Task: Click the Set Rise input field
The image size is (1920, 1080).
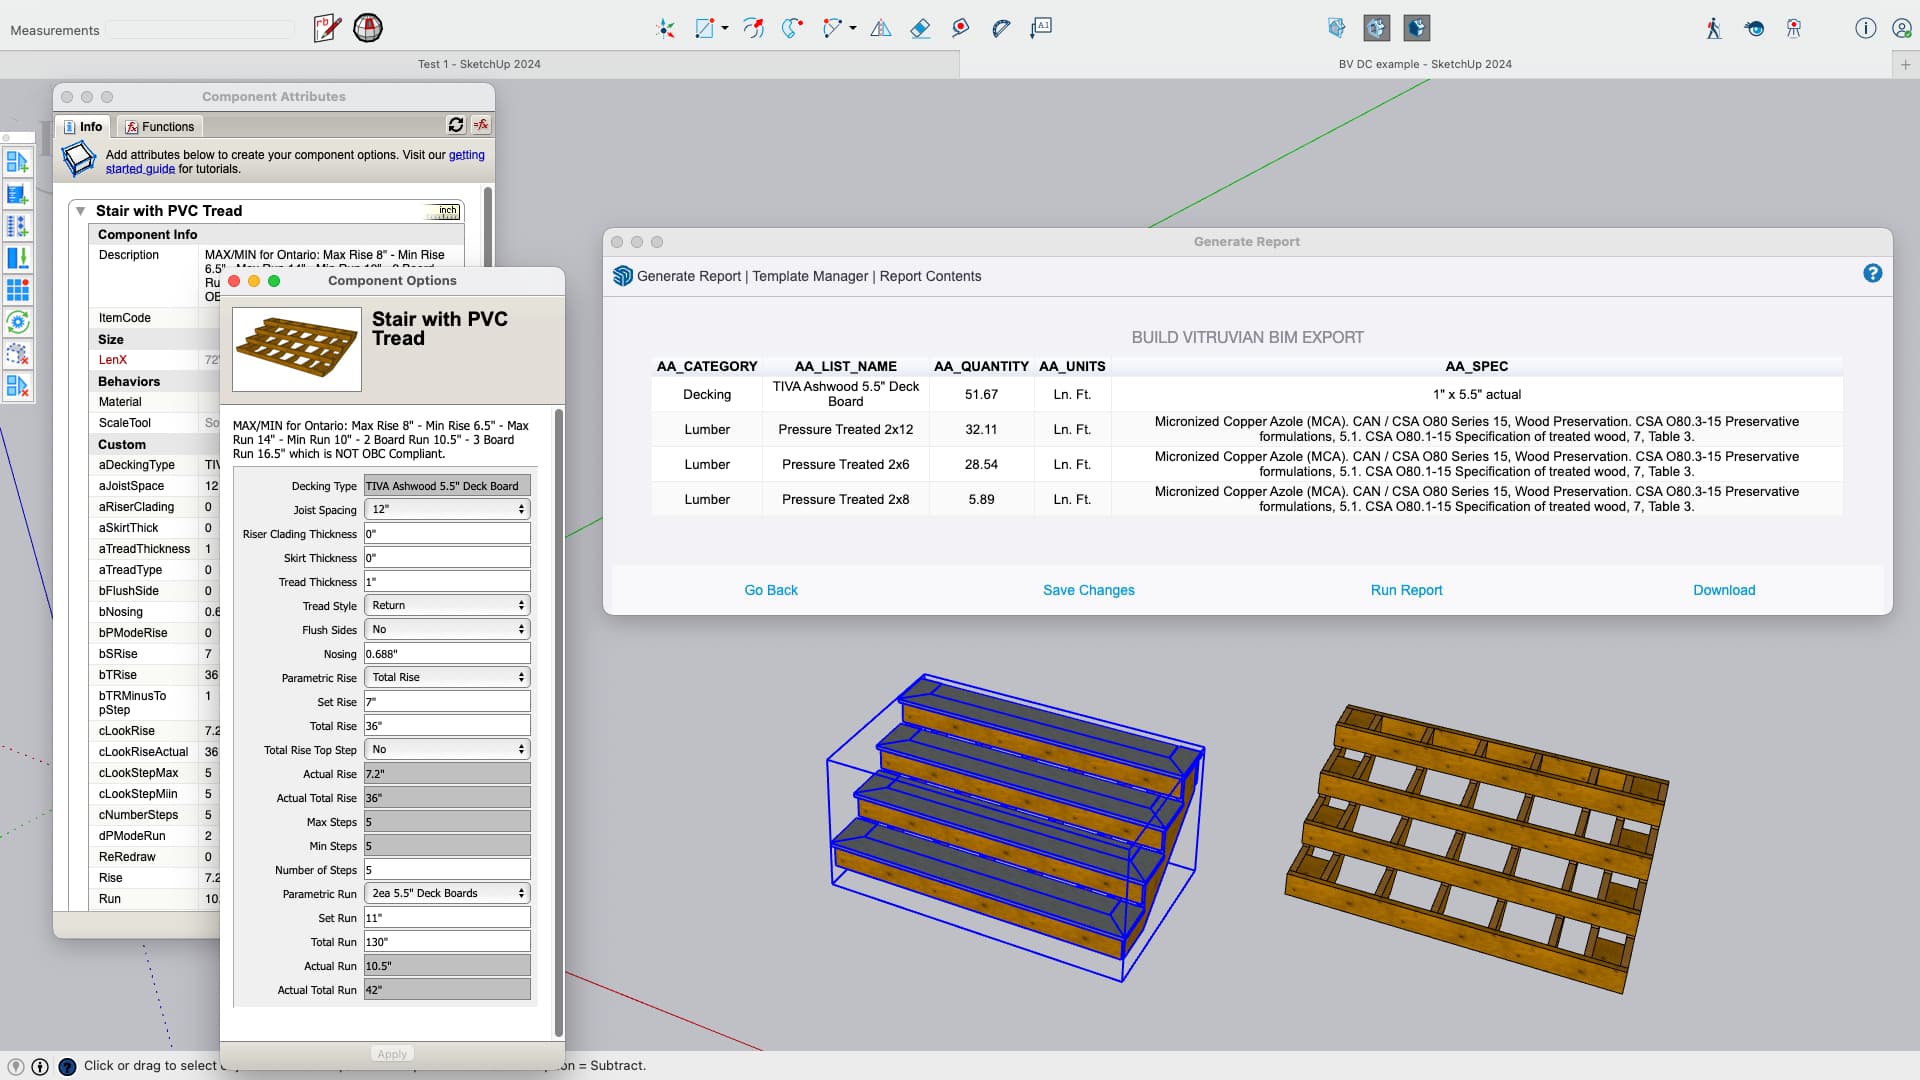Action: [447, 701]
